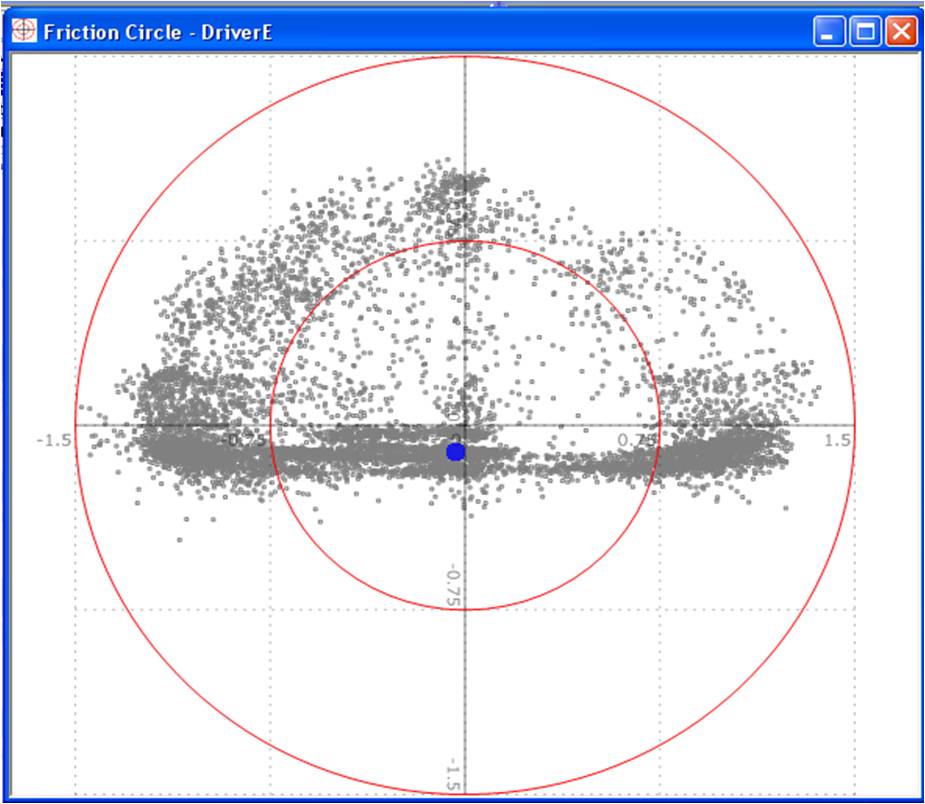This screenshot has height=804, width=925.
Task: Close the Friction Circle - DriverE window
Action: pyautogui.click(x=900, y=32)
